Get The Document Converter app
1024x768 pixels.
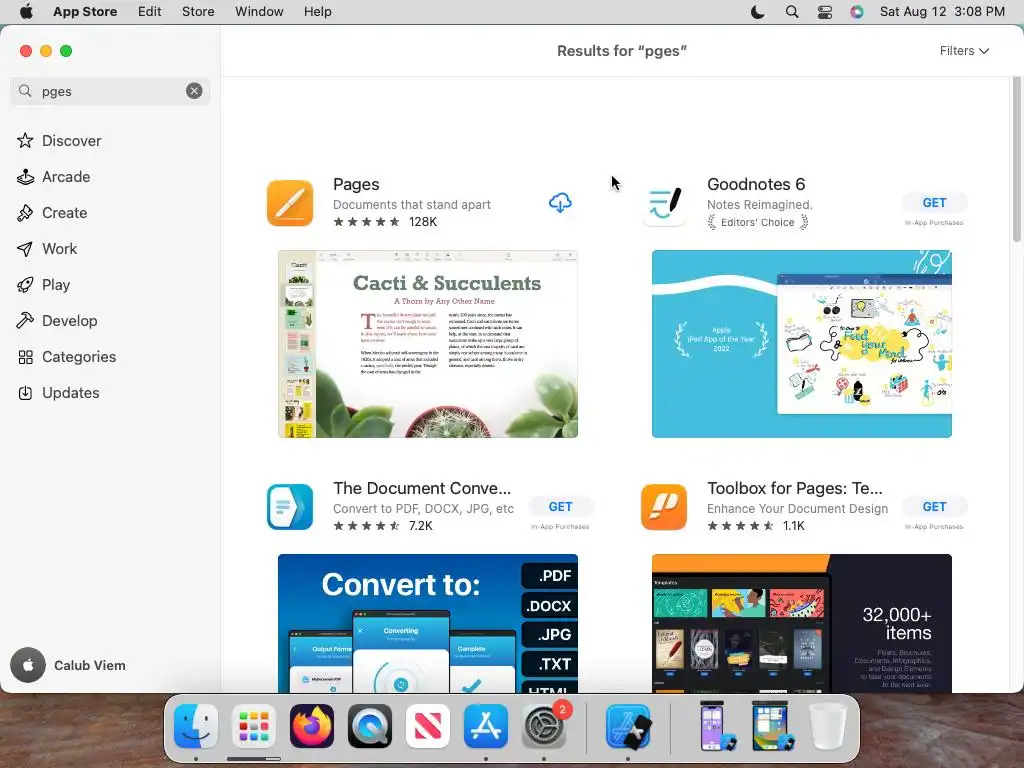pyautogui.click(x=560, y=507)
